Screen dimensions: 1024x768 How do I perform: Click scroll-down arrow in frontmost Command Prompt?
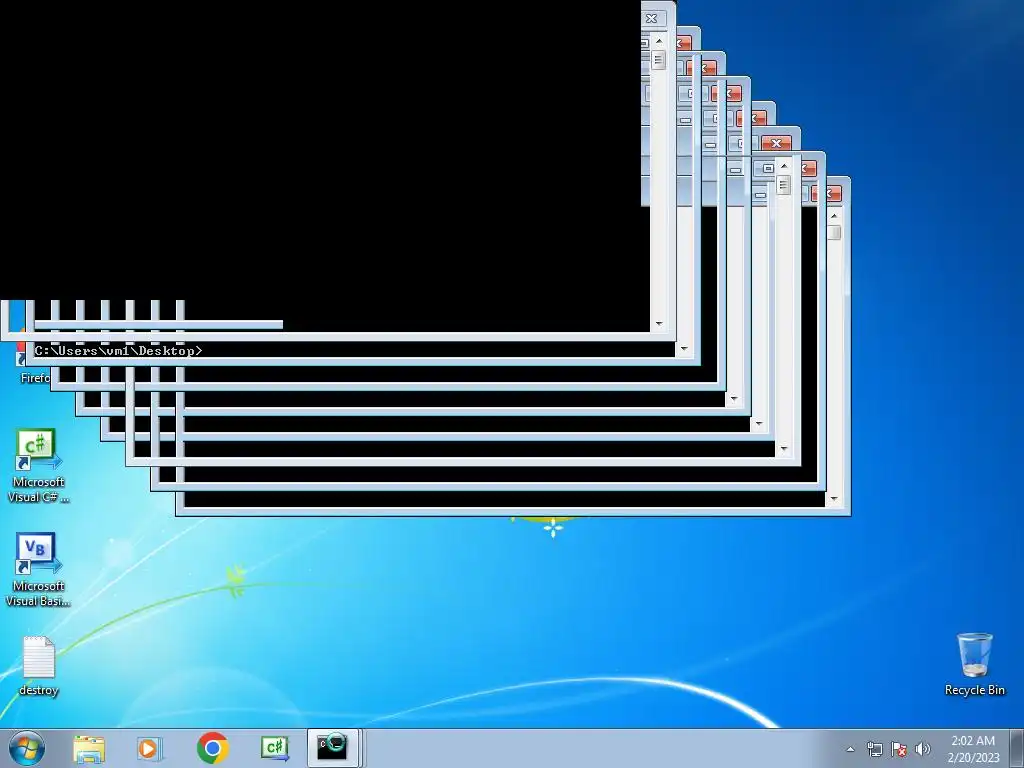pyautogui.click(x=658, y=323)
